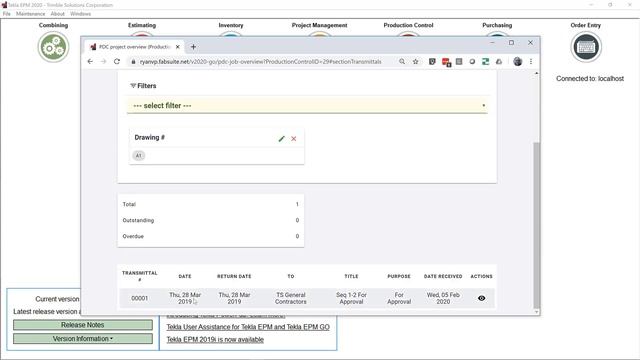The width and height of the screenshot is (640, 360).
Task: Open the browser three-dot menu
Action: tap(531, 62)
